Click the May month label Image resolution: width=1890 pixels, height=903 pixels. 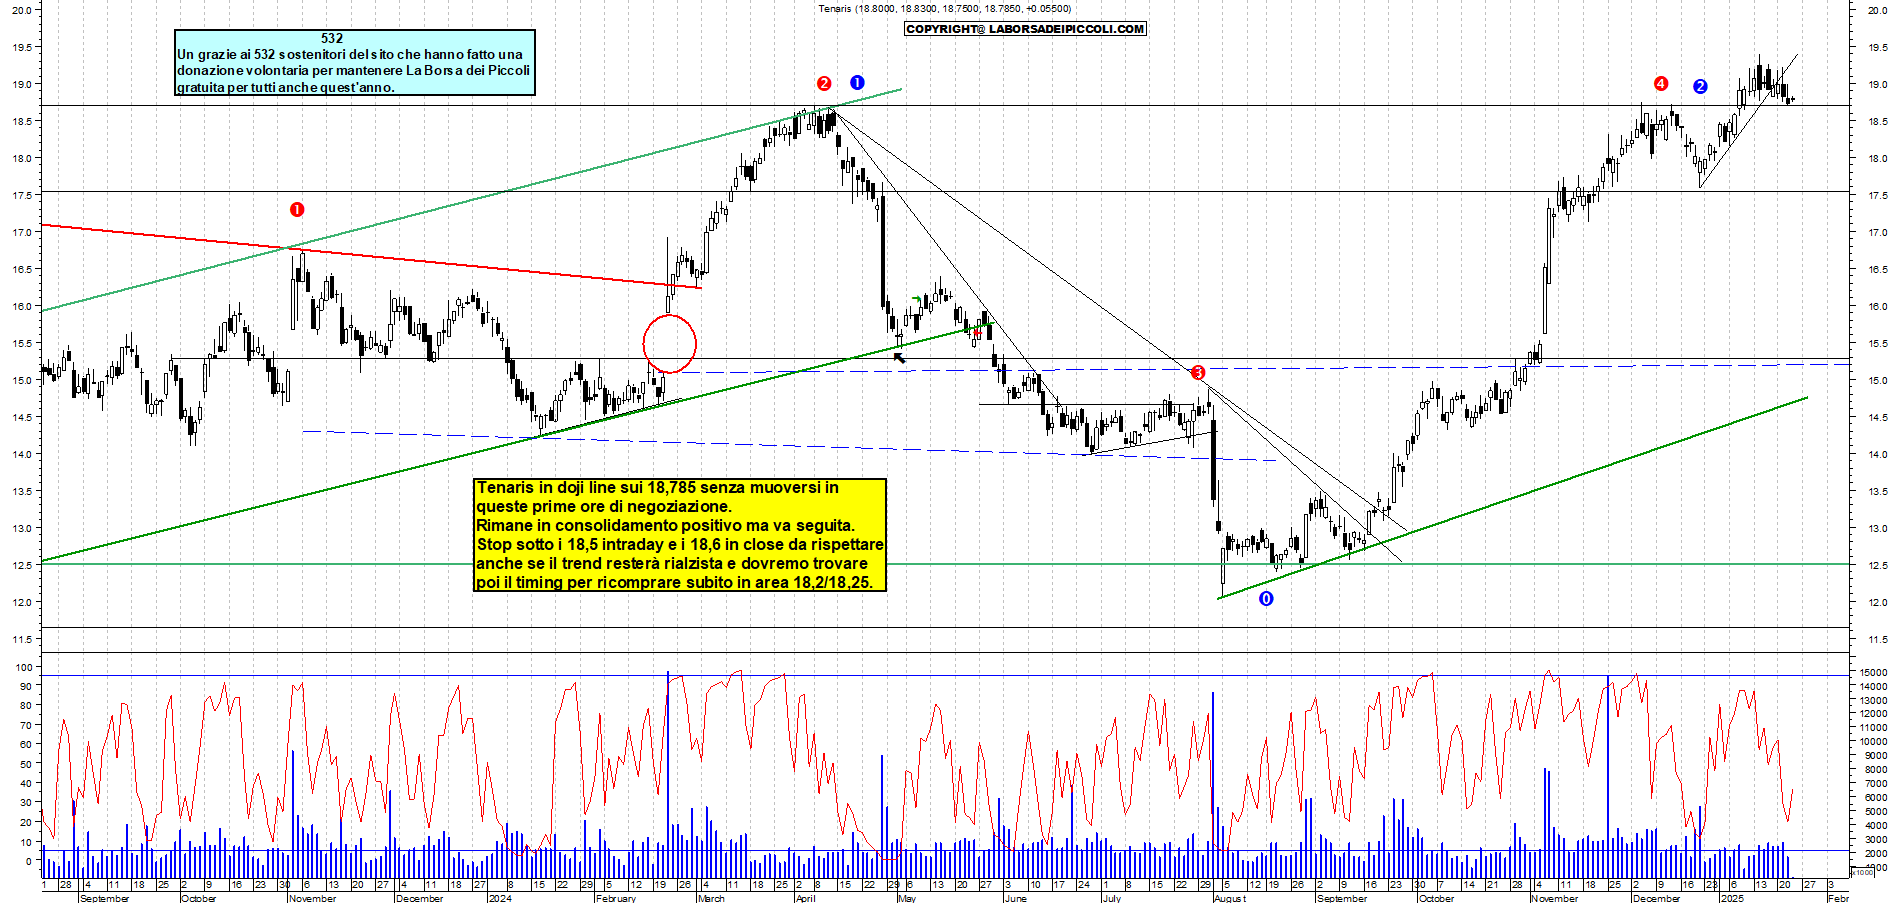907,898
